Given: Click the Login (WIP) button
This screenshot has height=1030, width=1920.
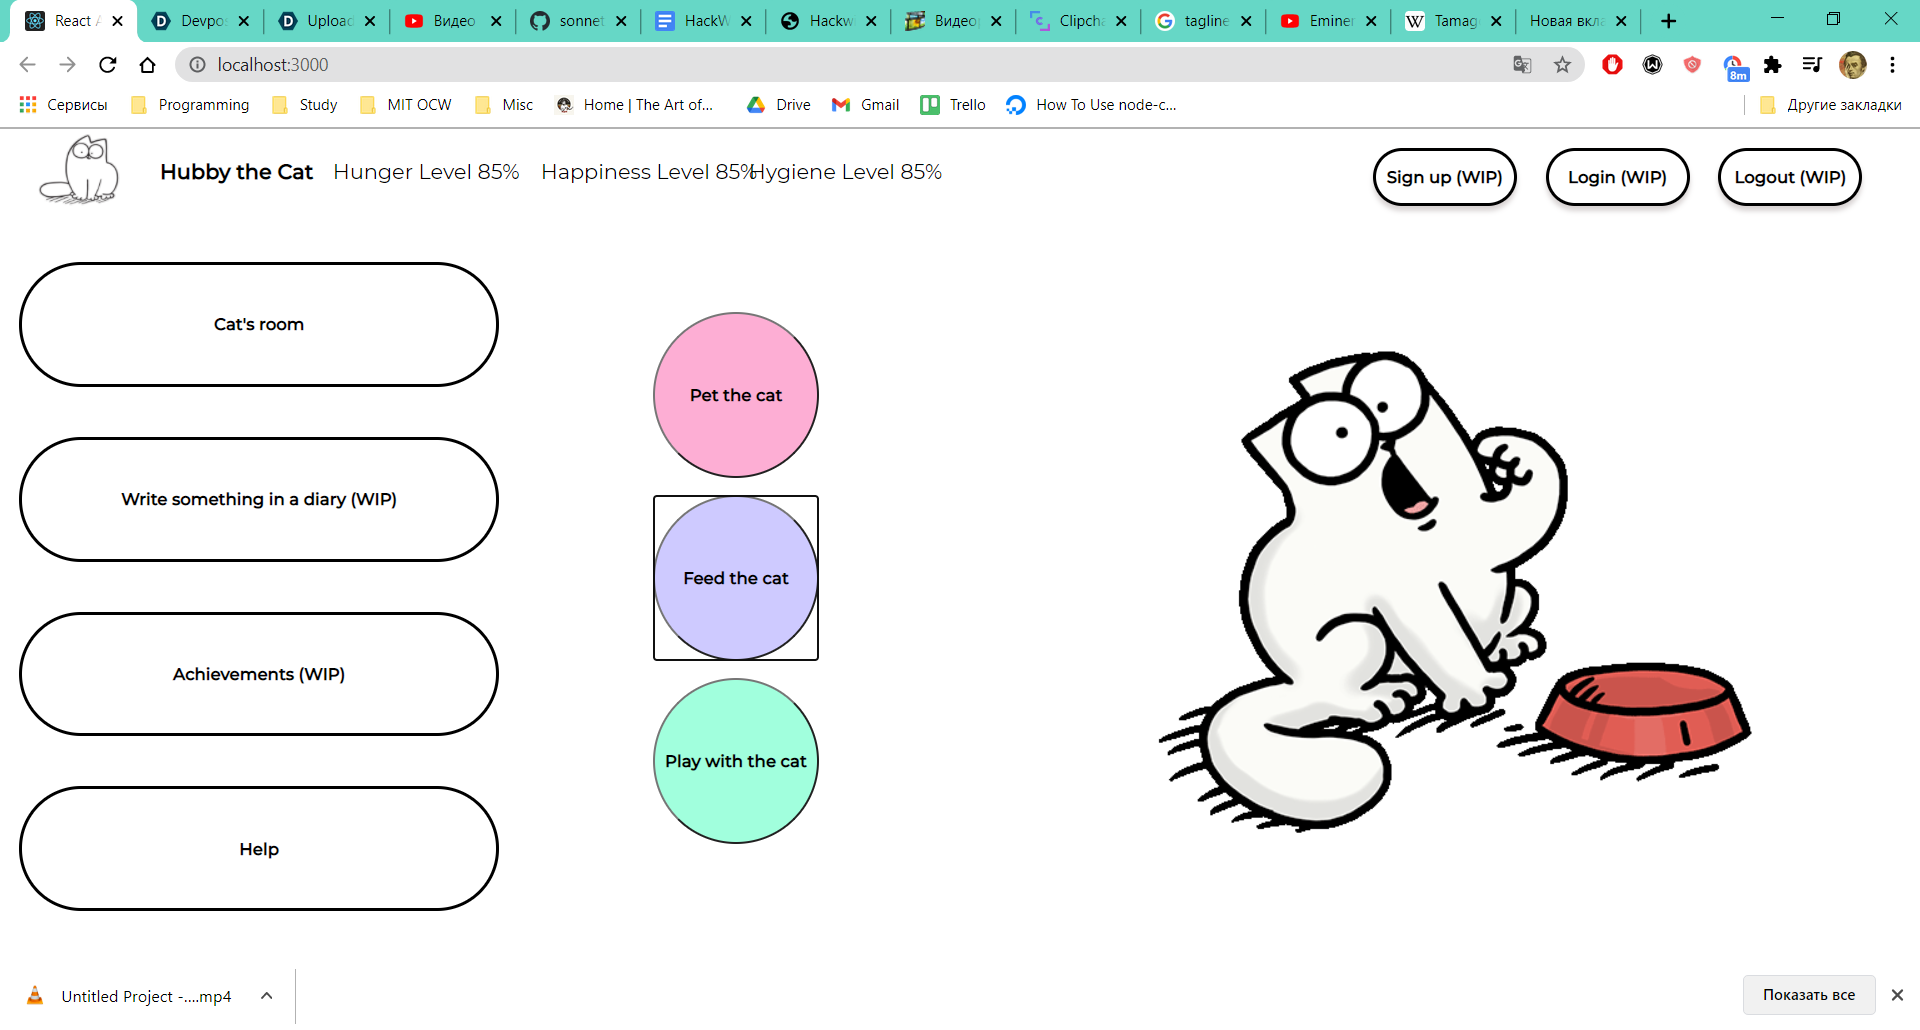Looking at the screenshot, I should click(x=1617, y=177).
